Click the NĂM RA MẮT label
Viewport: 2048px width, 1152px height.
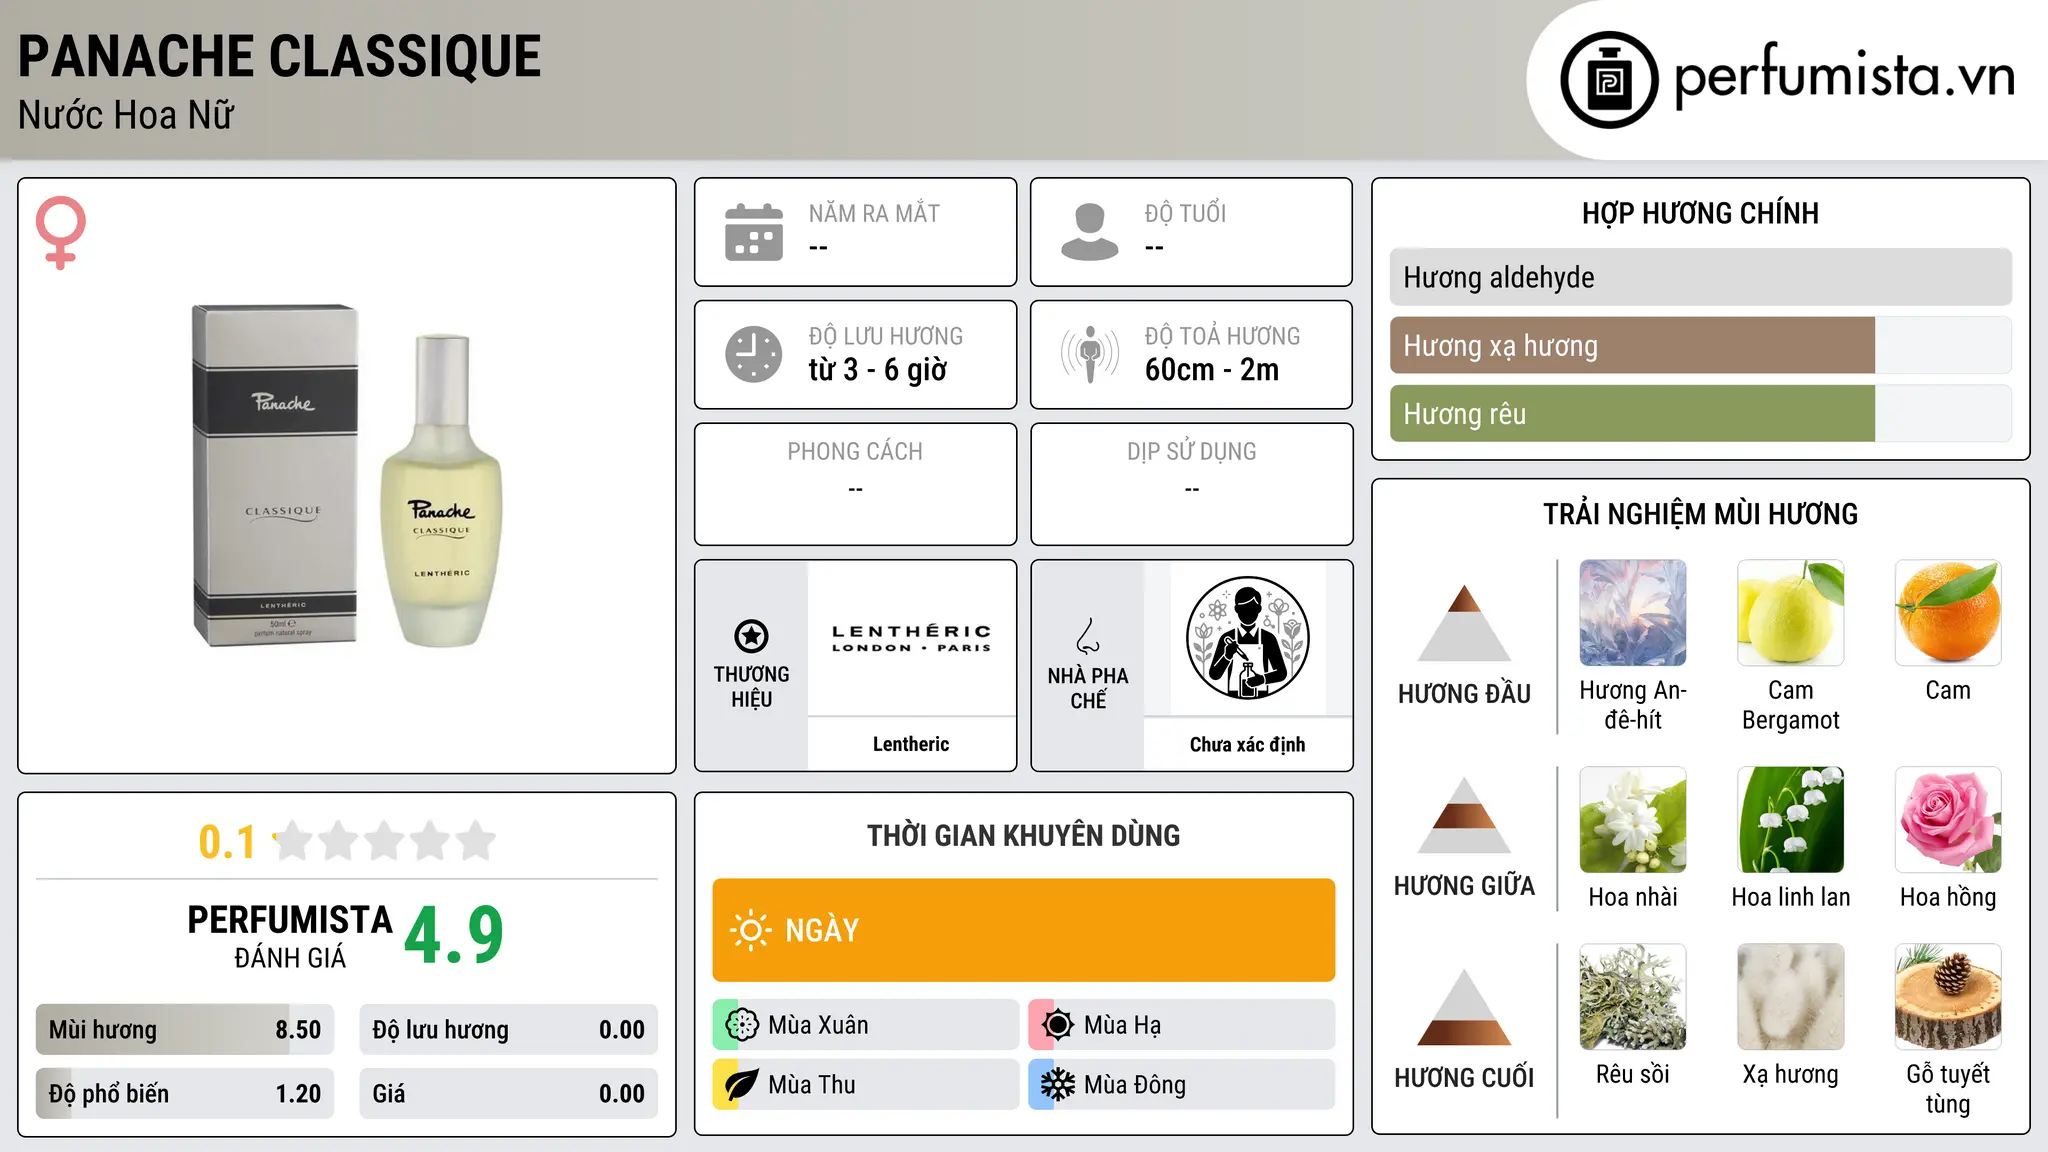pos(874,213)
